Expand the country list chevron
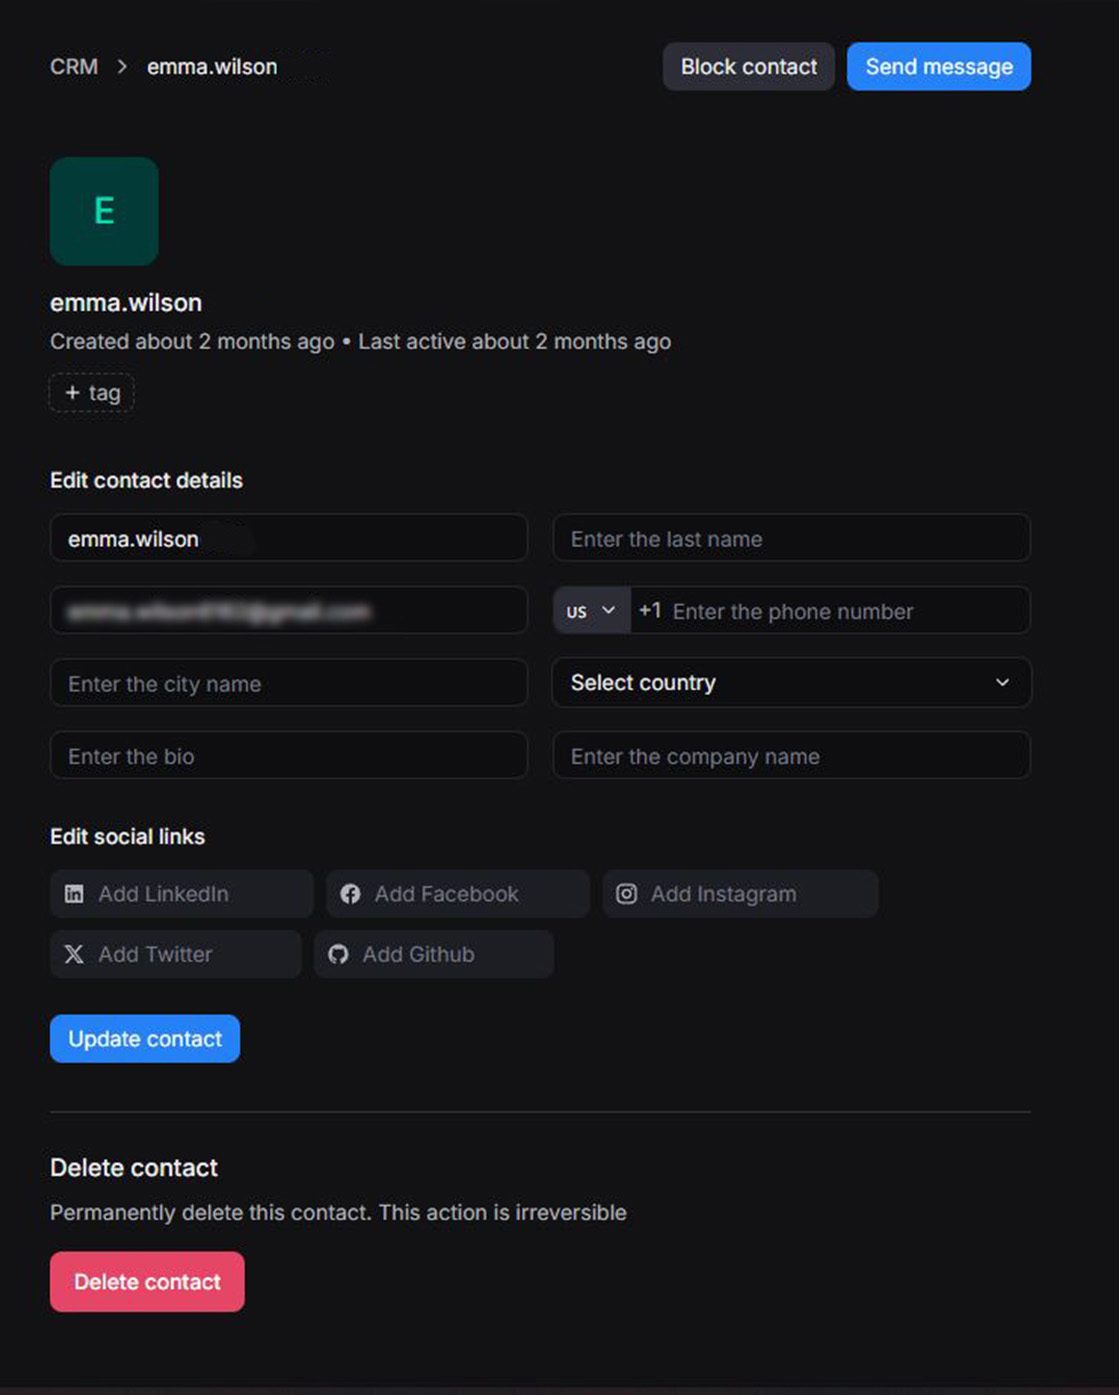1119x1395 pixels. 1003,683
